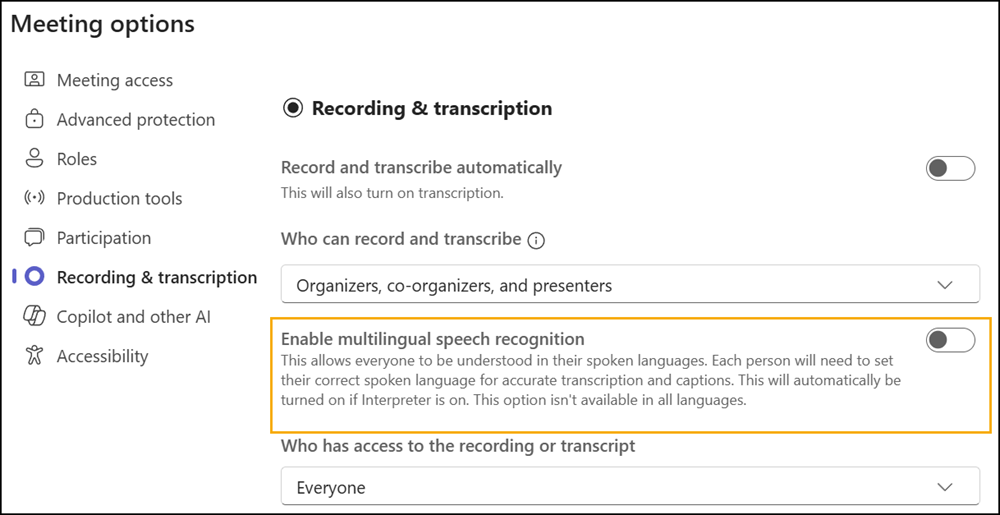Click the Copilot and other AI icon
Image resolution: width=1000 pixels, height=515 pixels.
pos(35,317)
